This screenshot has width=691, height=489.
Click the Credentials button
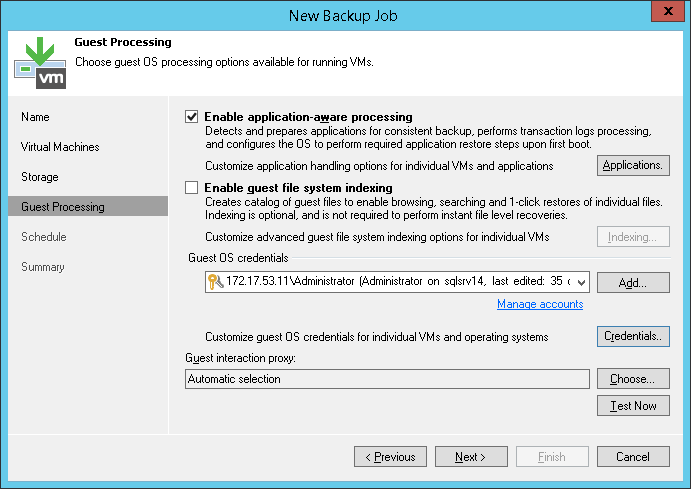click(633, 337)
